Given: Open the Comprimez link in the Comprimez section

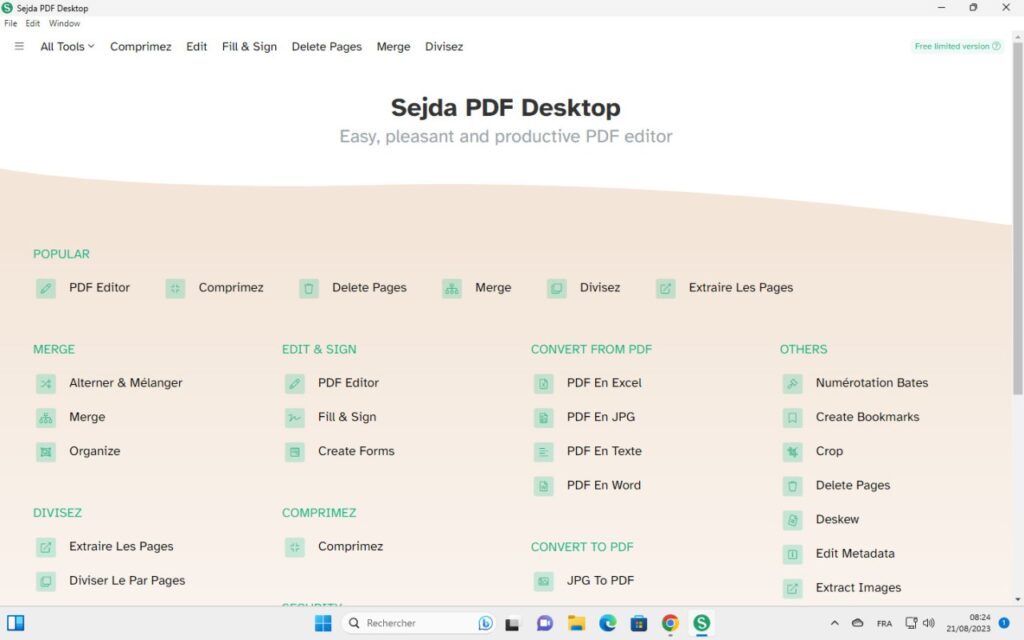Looking at the screenshot, I should tap(351, 547).
